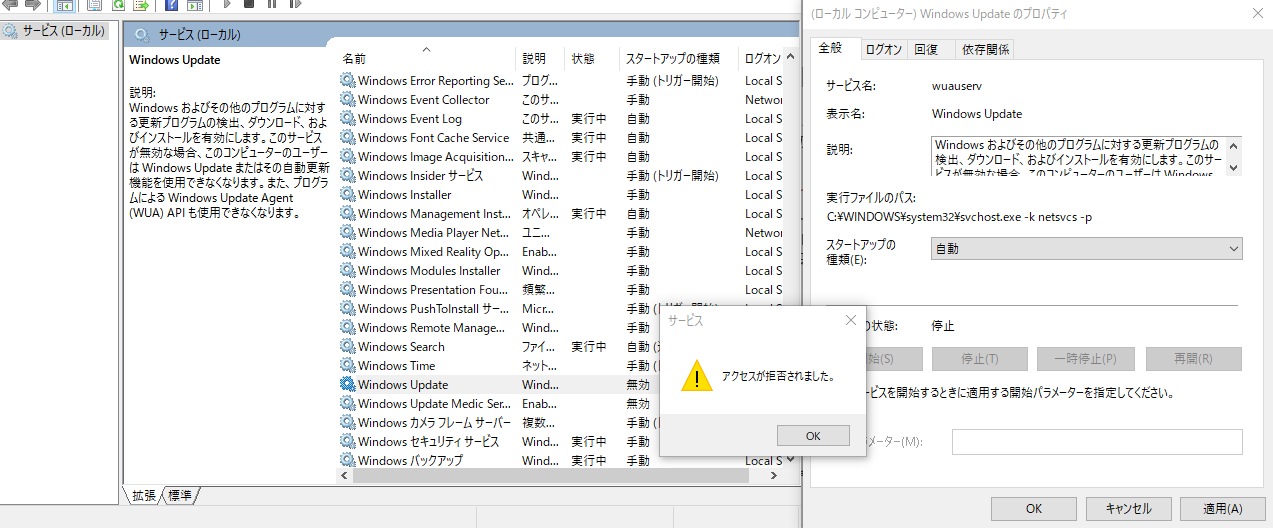Click 適用(A) in the properties dialog

1222,508
